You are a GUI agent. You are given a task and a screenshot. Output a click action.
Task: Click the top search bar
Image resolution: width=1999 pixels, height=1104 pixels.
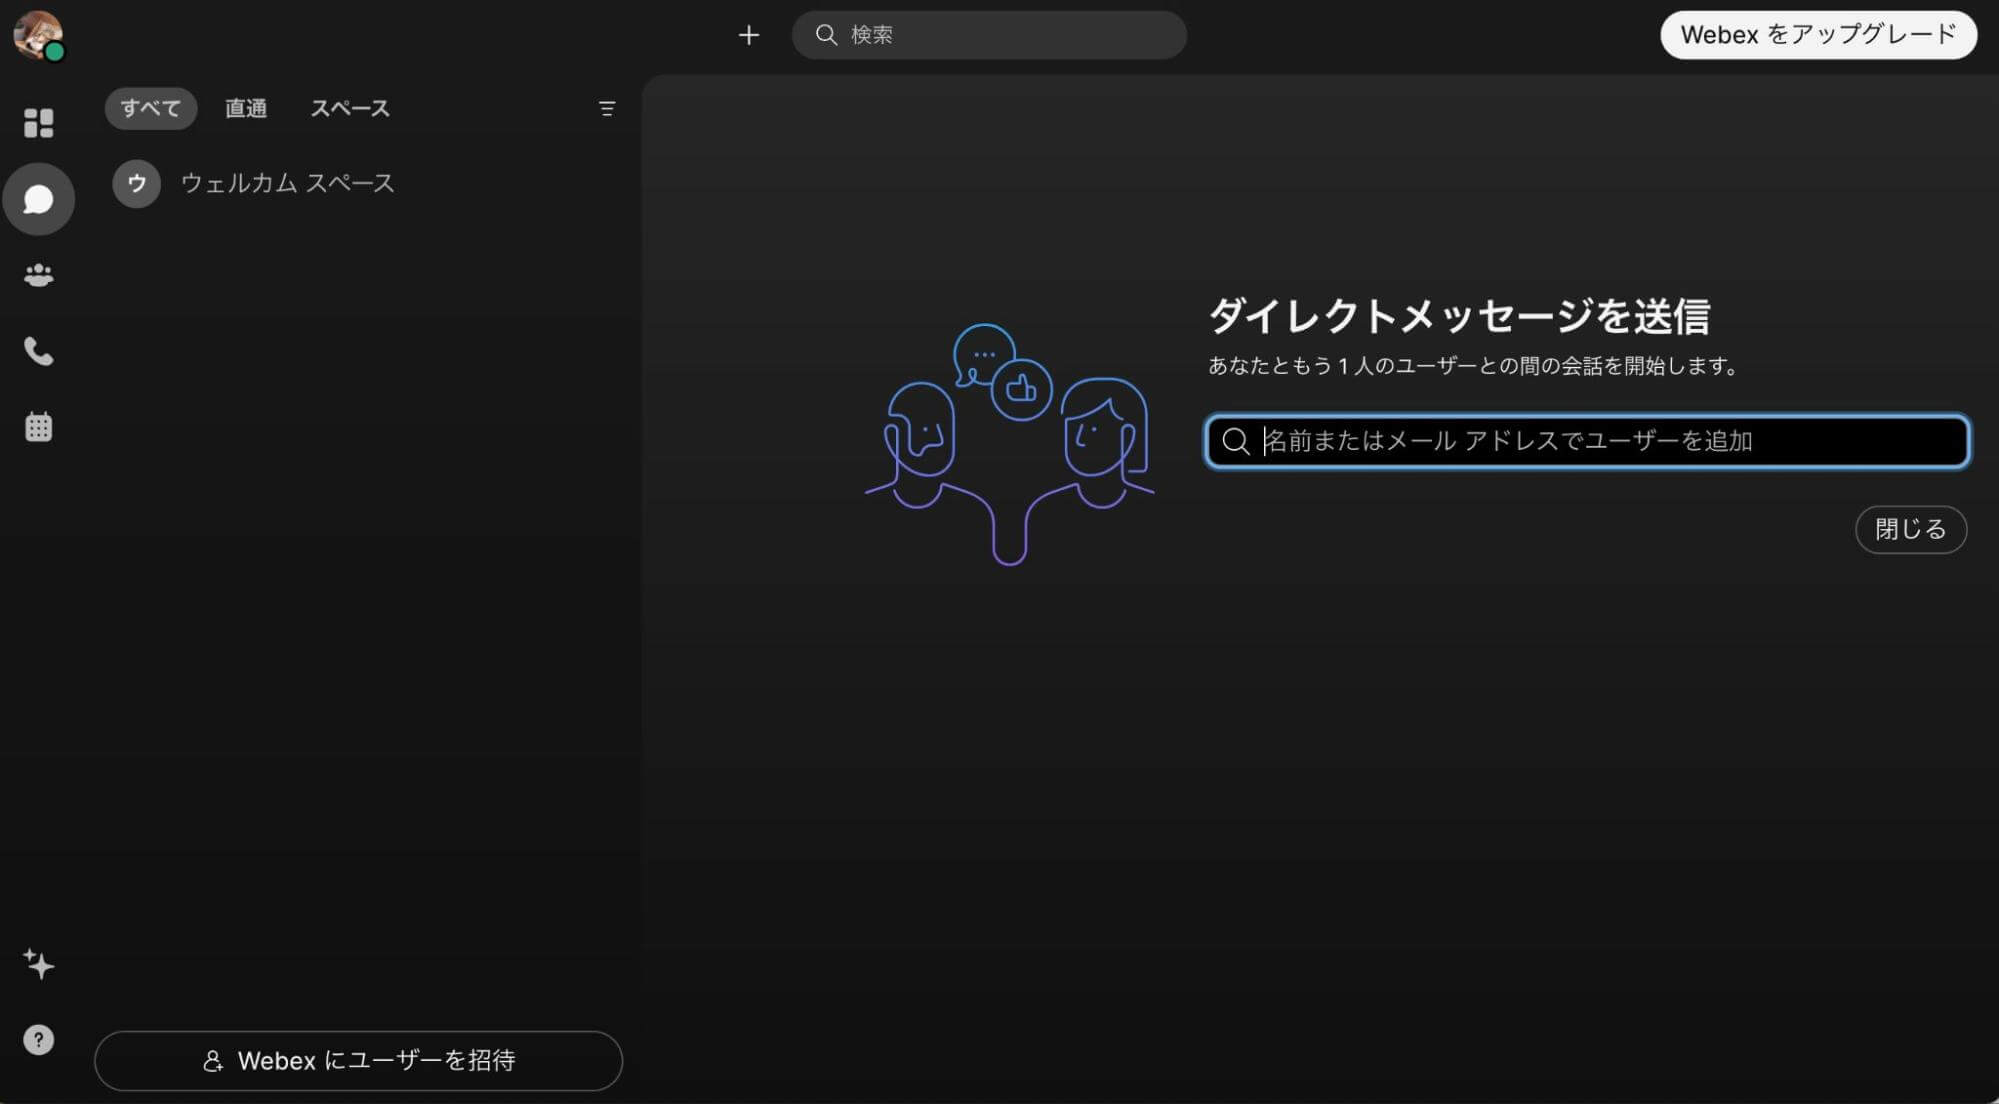(x=988, y=34)
